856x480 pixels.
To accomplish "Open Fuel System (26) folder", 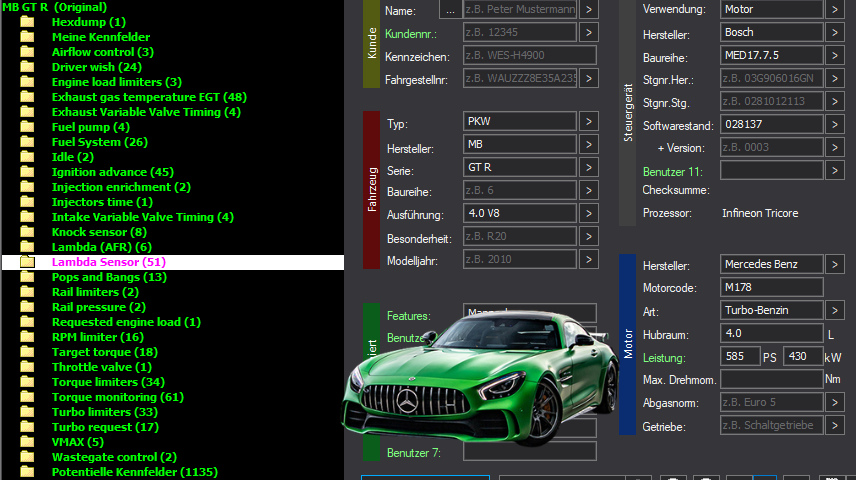I will 99,143.
